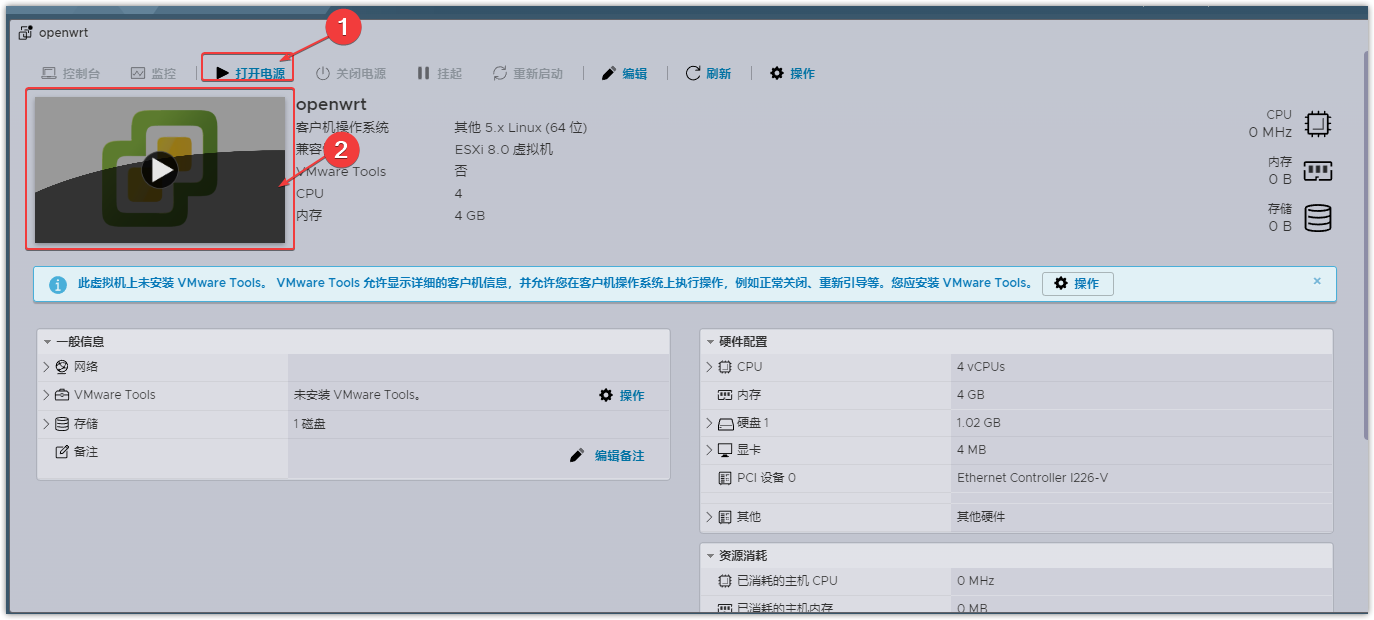This screenshot has width=1374, height=620.
Task: Click the 网络 globe icon
Action: point(62,367)
